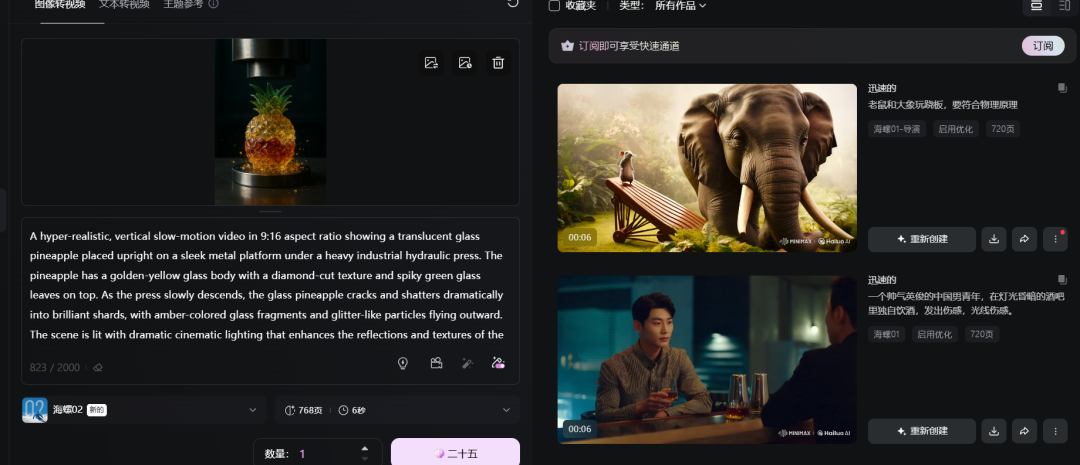Download the bar scene video
This screenshot has height=465, width=1080.
click(993, 431)
